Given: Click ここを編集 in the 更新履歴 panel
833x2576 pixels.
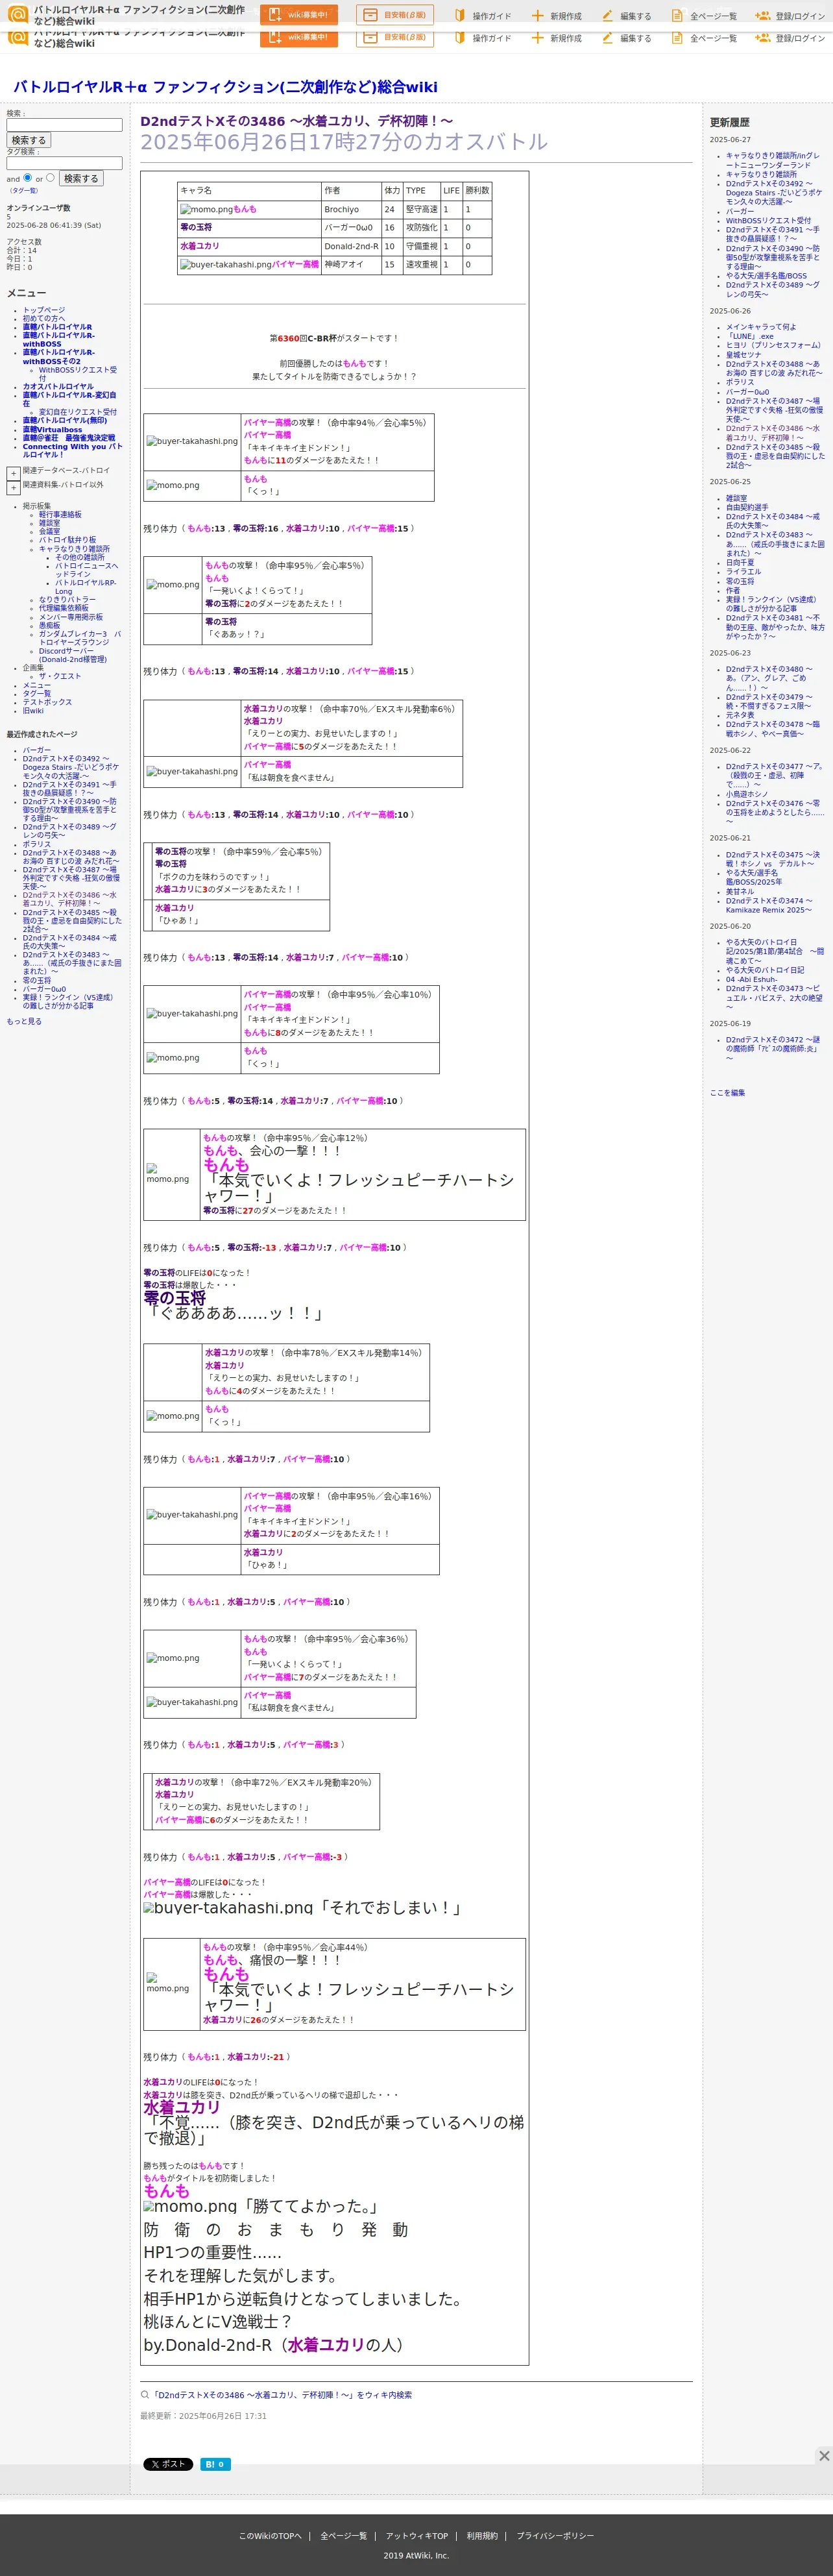Looking at the screenshot, I should [x=727, y=1092].
